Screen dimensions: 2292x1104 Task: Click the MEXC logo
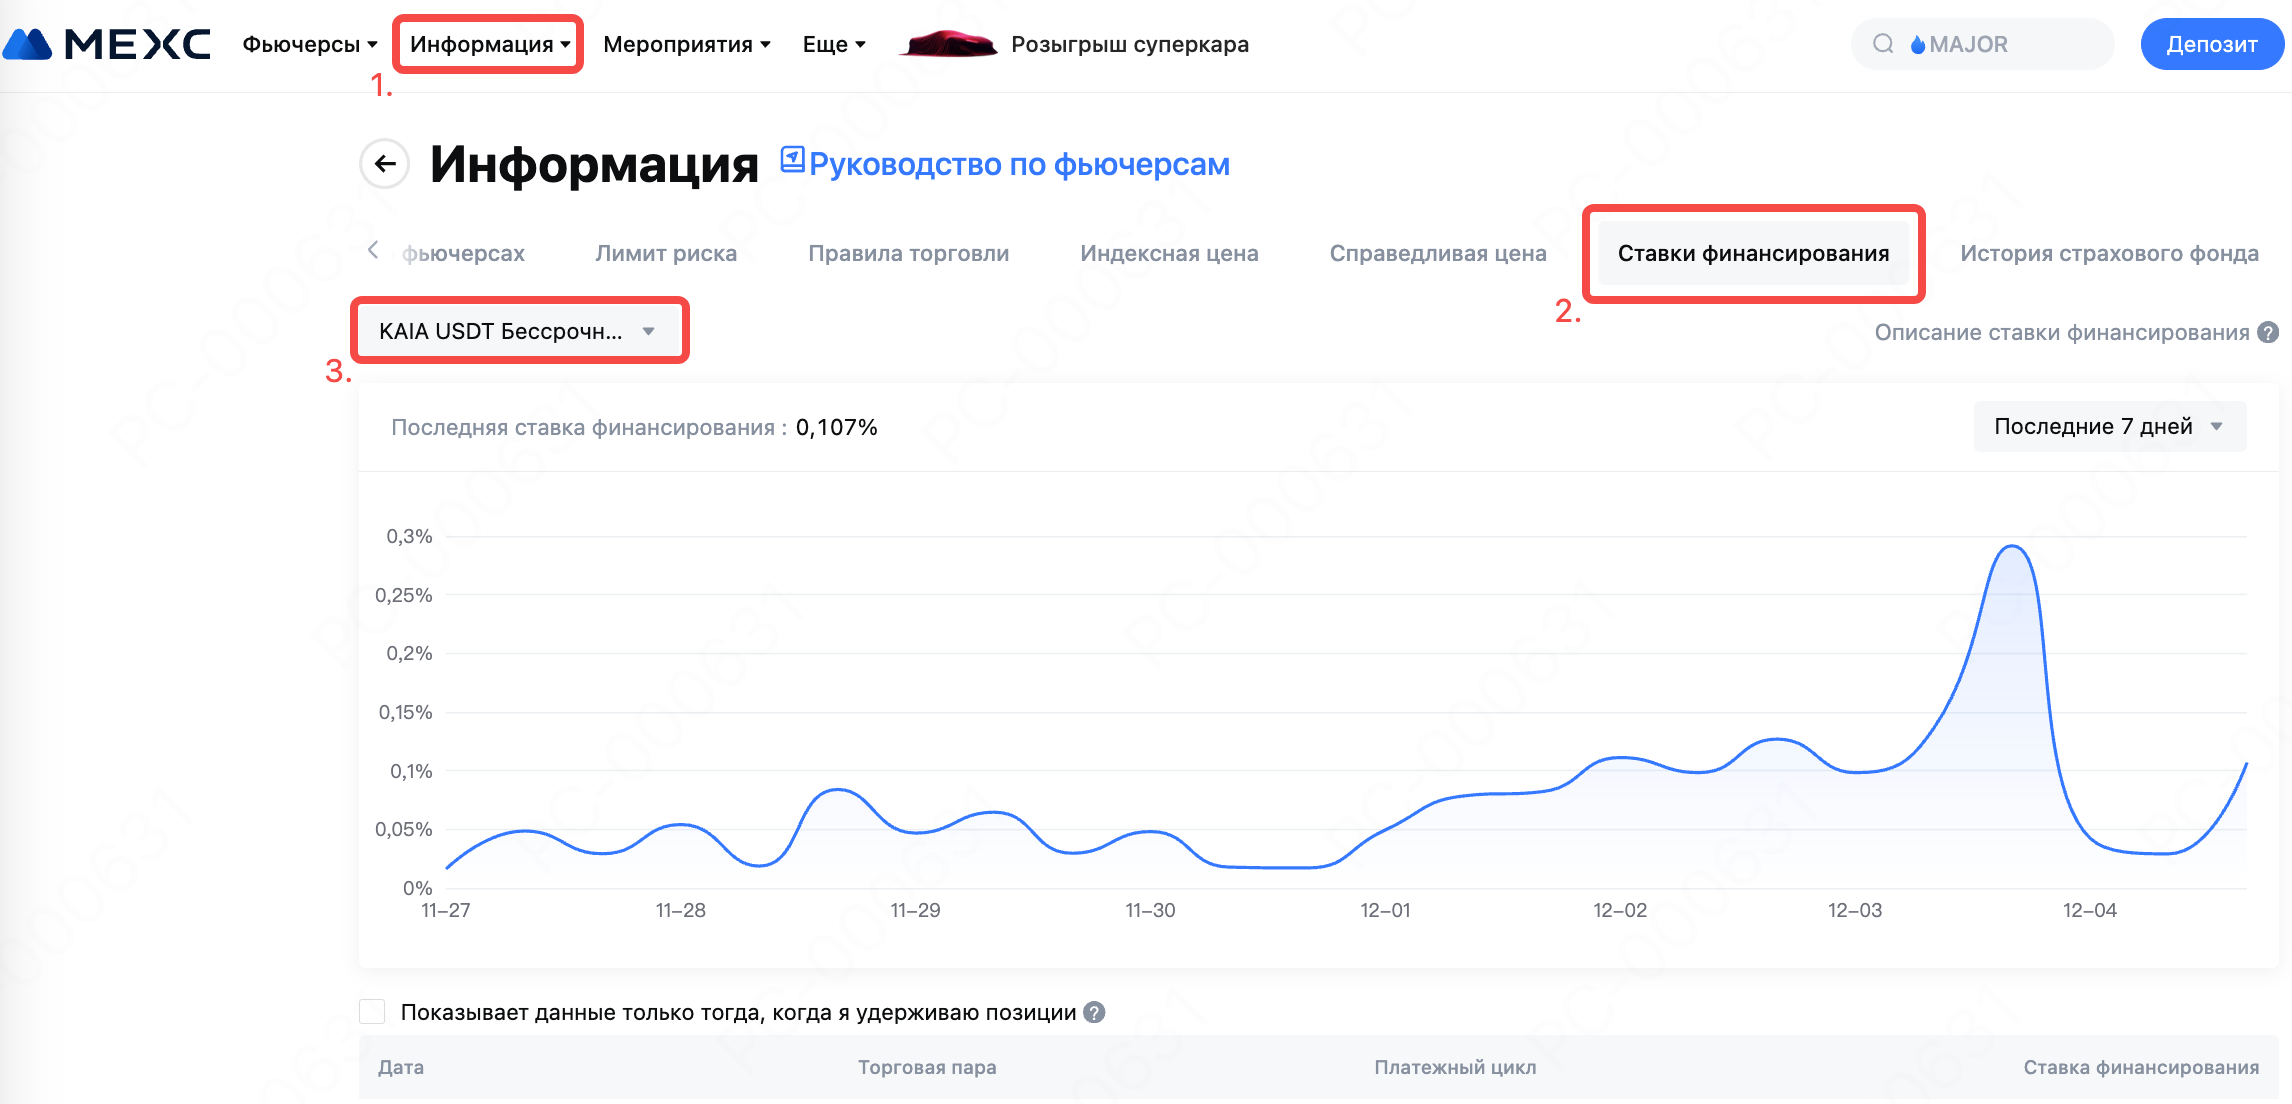pyautogui.click(x=108, y=44)
